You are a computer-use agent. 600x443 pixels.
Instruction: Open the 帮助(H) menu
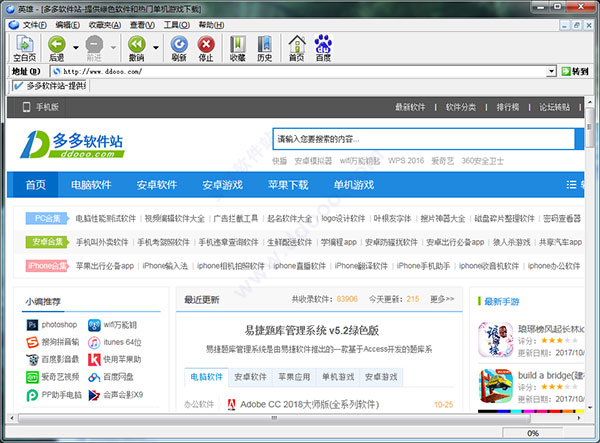click(x=211, y=25)
